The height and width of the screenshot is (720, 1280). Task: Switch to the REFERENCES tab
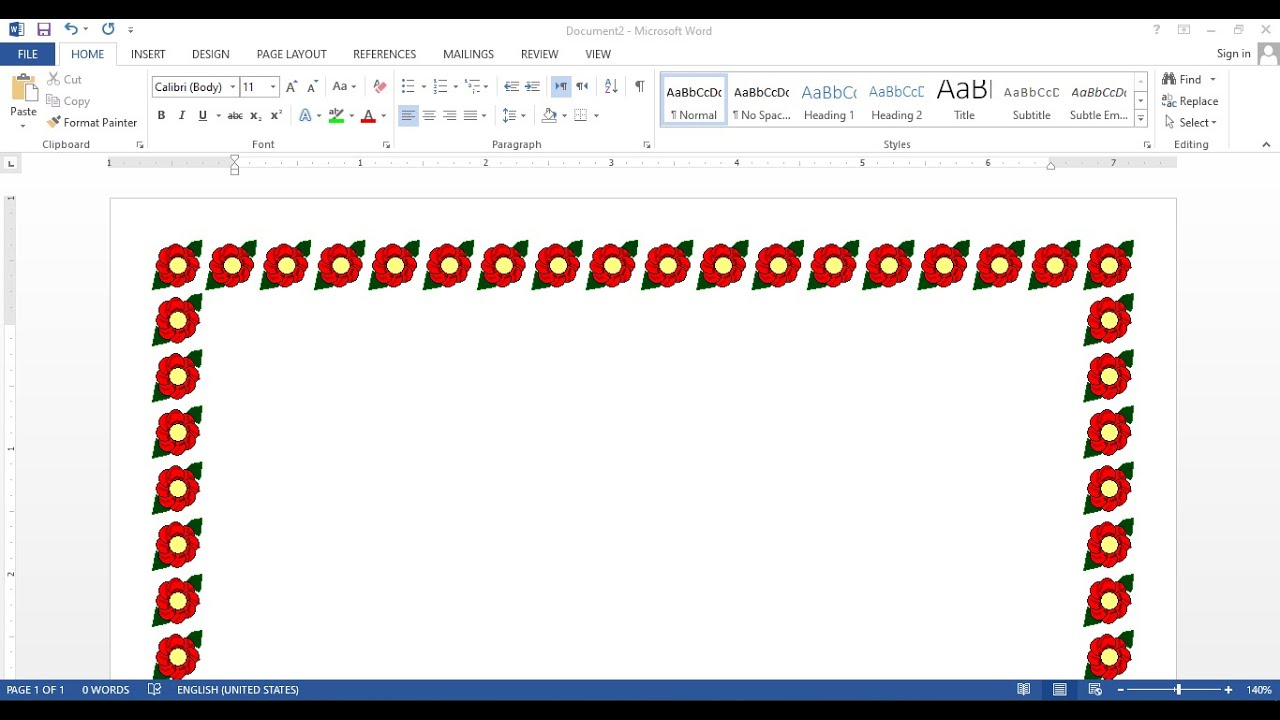pos(384,54)
